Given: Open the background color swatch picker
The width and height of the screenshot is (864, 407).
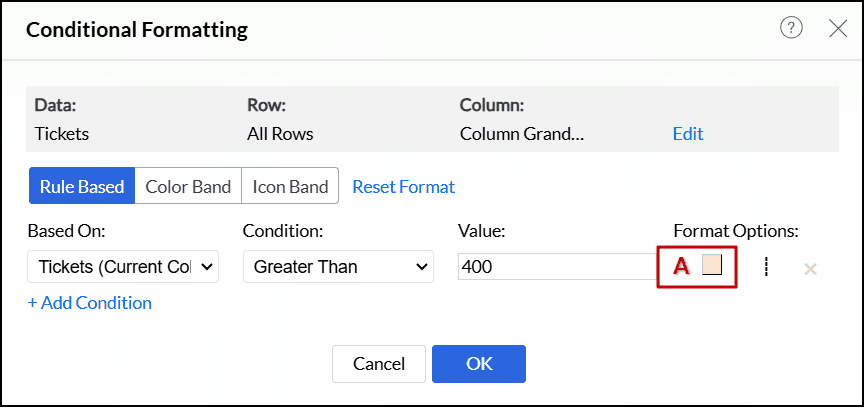Looking at the screenshot, I should point(712,265).
